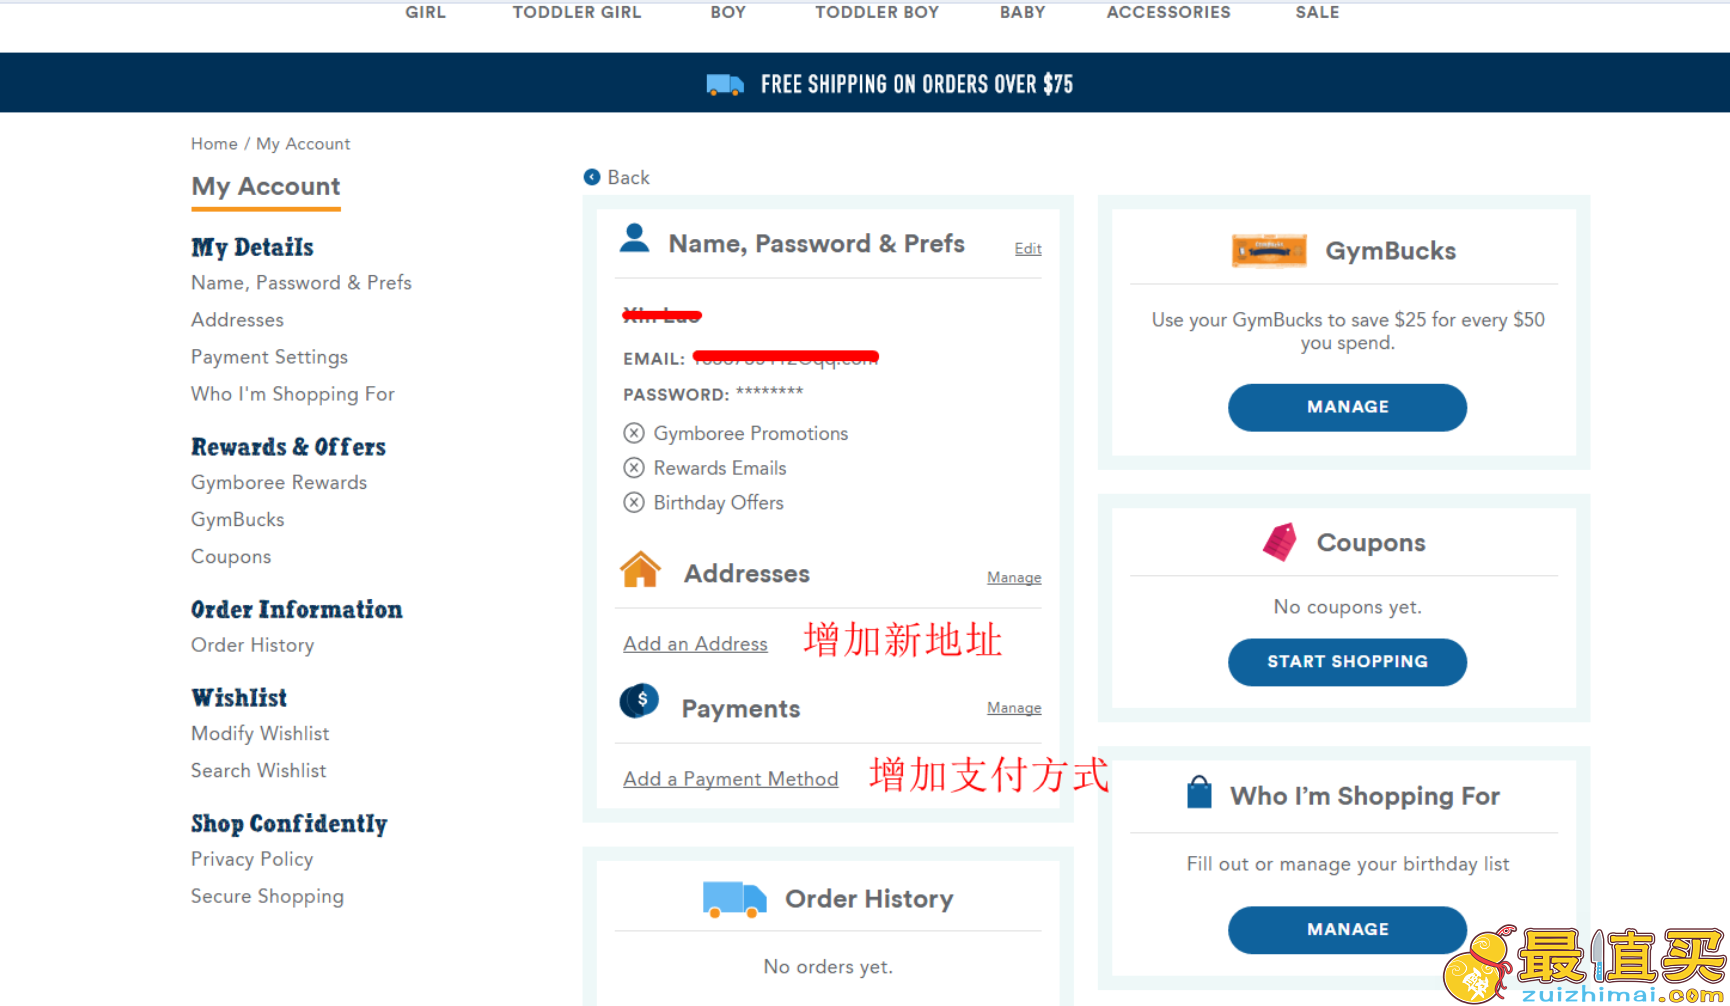Click MANAGE under Who I'm Shopping For

point(1347,929)
